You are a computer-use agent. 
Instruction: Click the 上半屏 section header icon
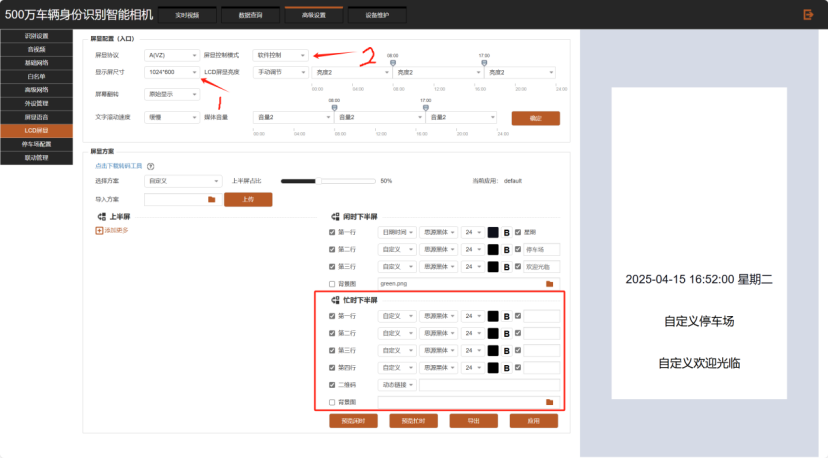(x=102, y=217)
